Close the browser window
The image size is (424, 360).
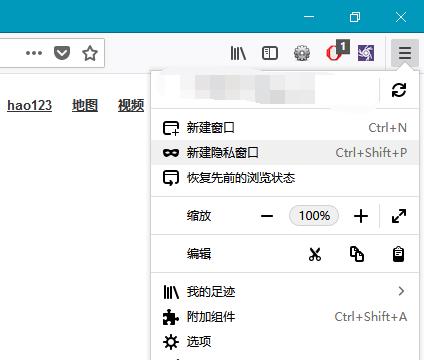tap(401, 17)
